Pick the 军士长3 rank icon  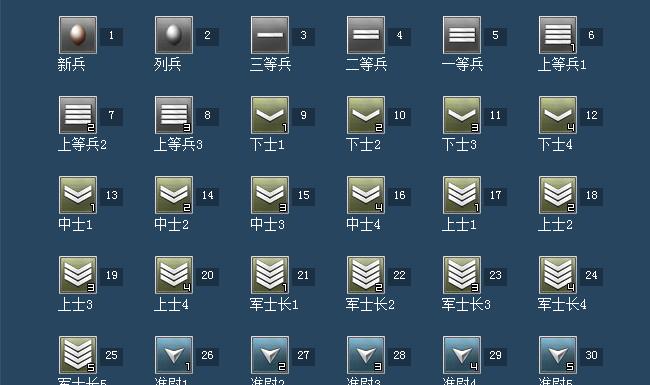(x=462, y=275)
